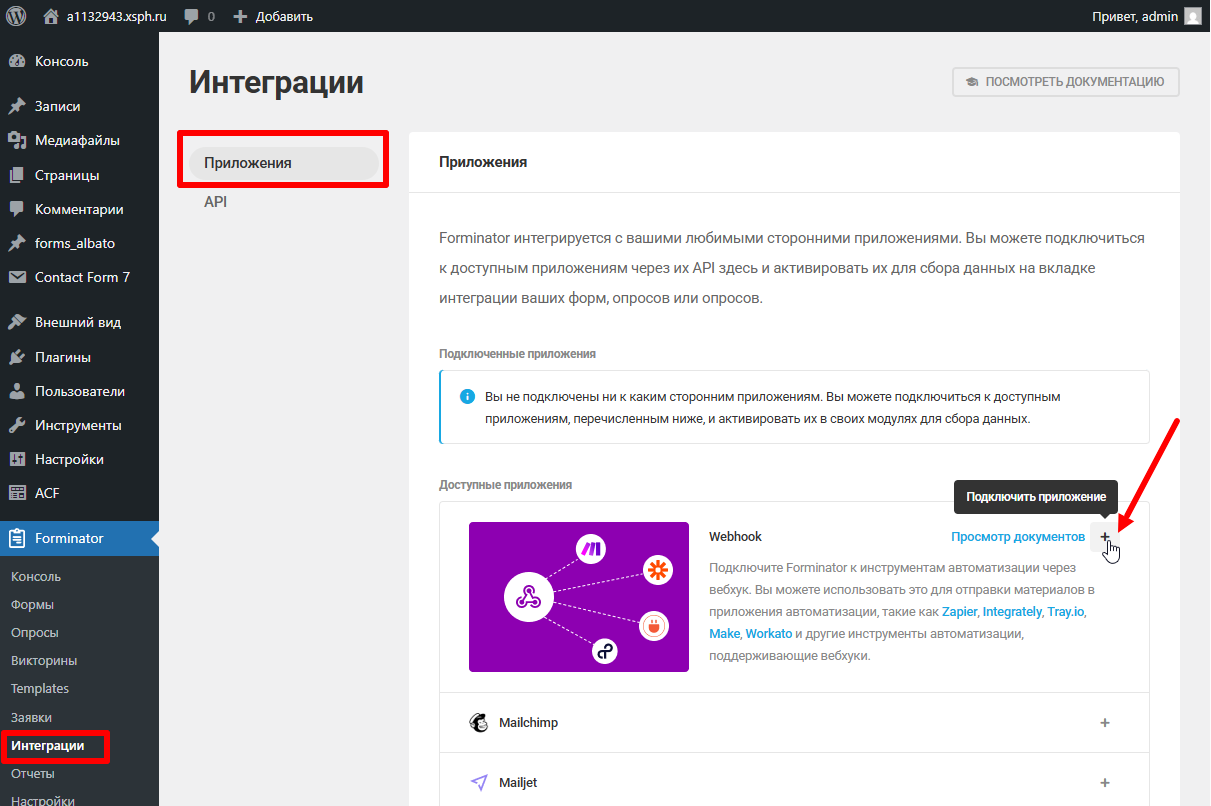Open the site home icon a1132943.xsph.ru
The height and width of the screenshot is (806, 1211).
click(51, 16)
